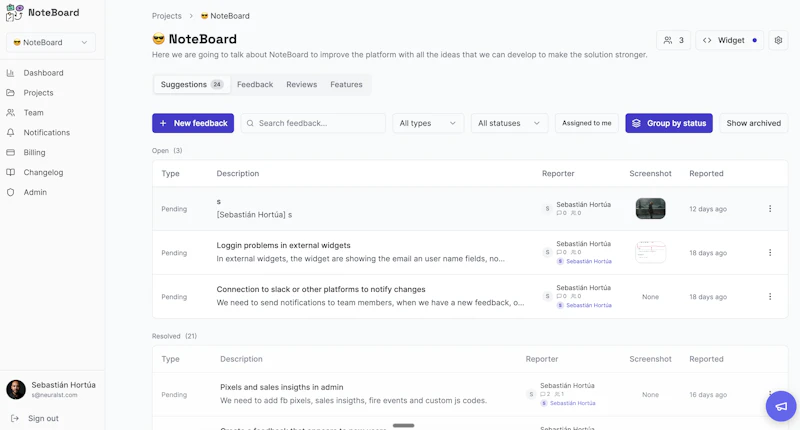Toggle Show archived
The width and height of the screenshot is (800, 430).
point(754,123)
